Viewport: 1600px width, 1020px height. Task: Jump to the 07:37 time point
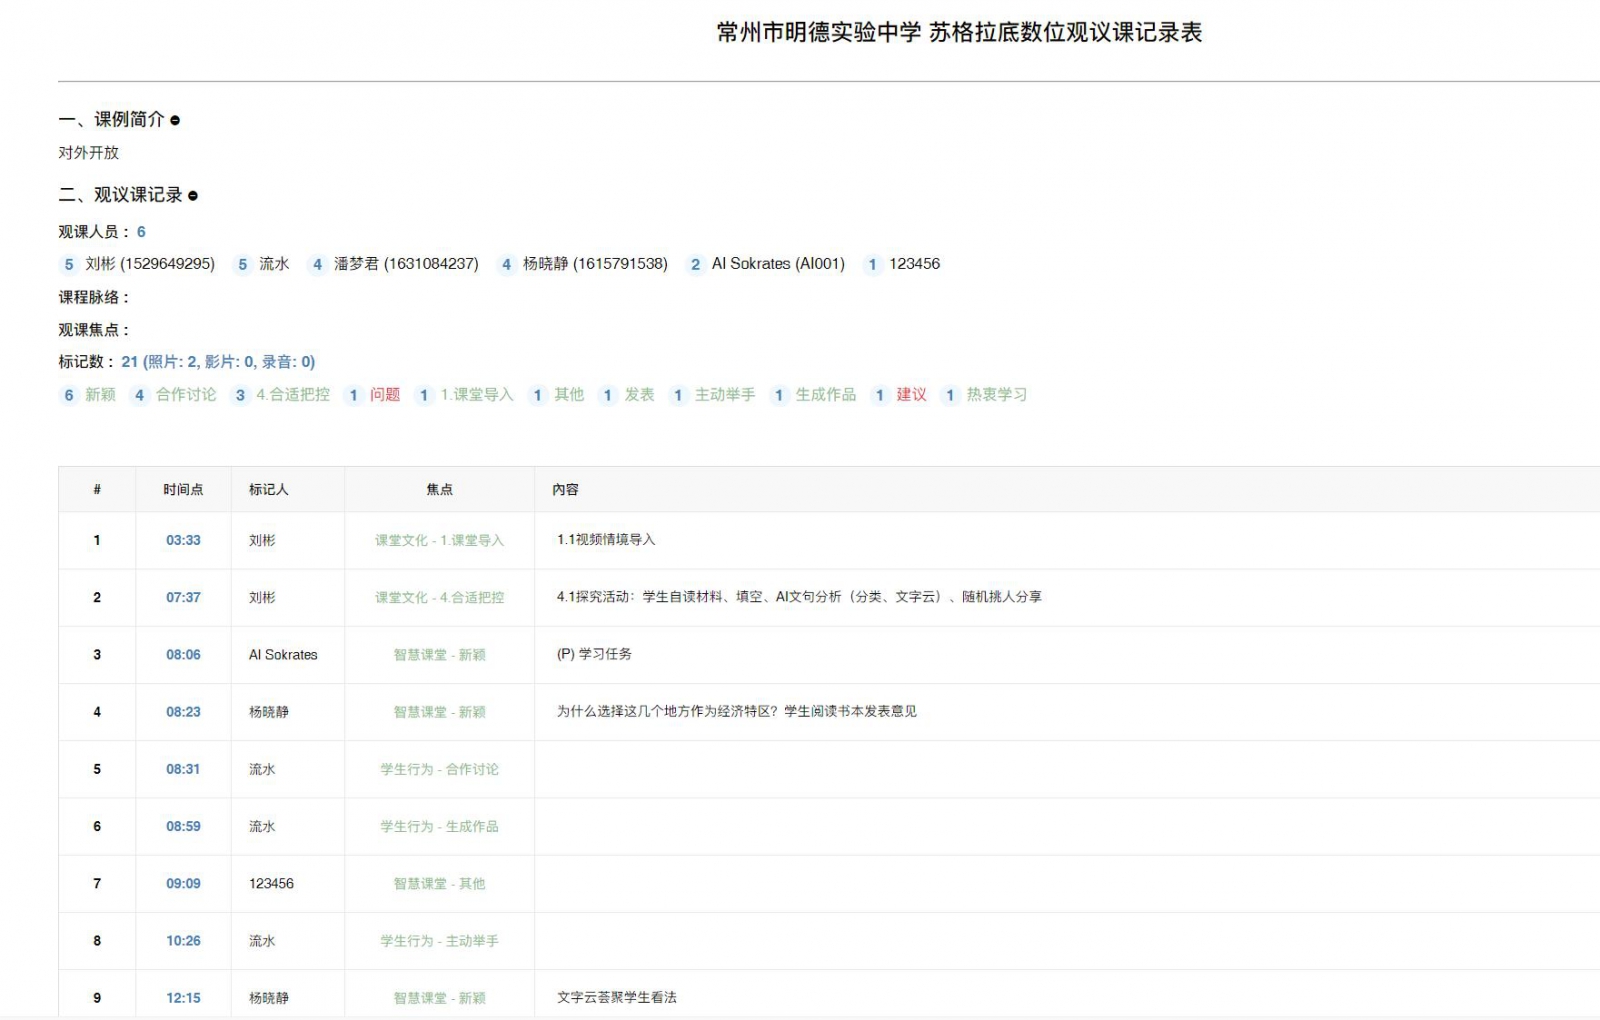tap(183, 597)
